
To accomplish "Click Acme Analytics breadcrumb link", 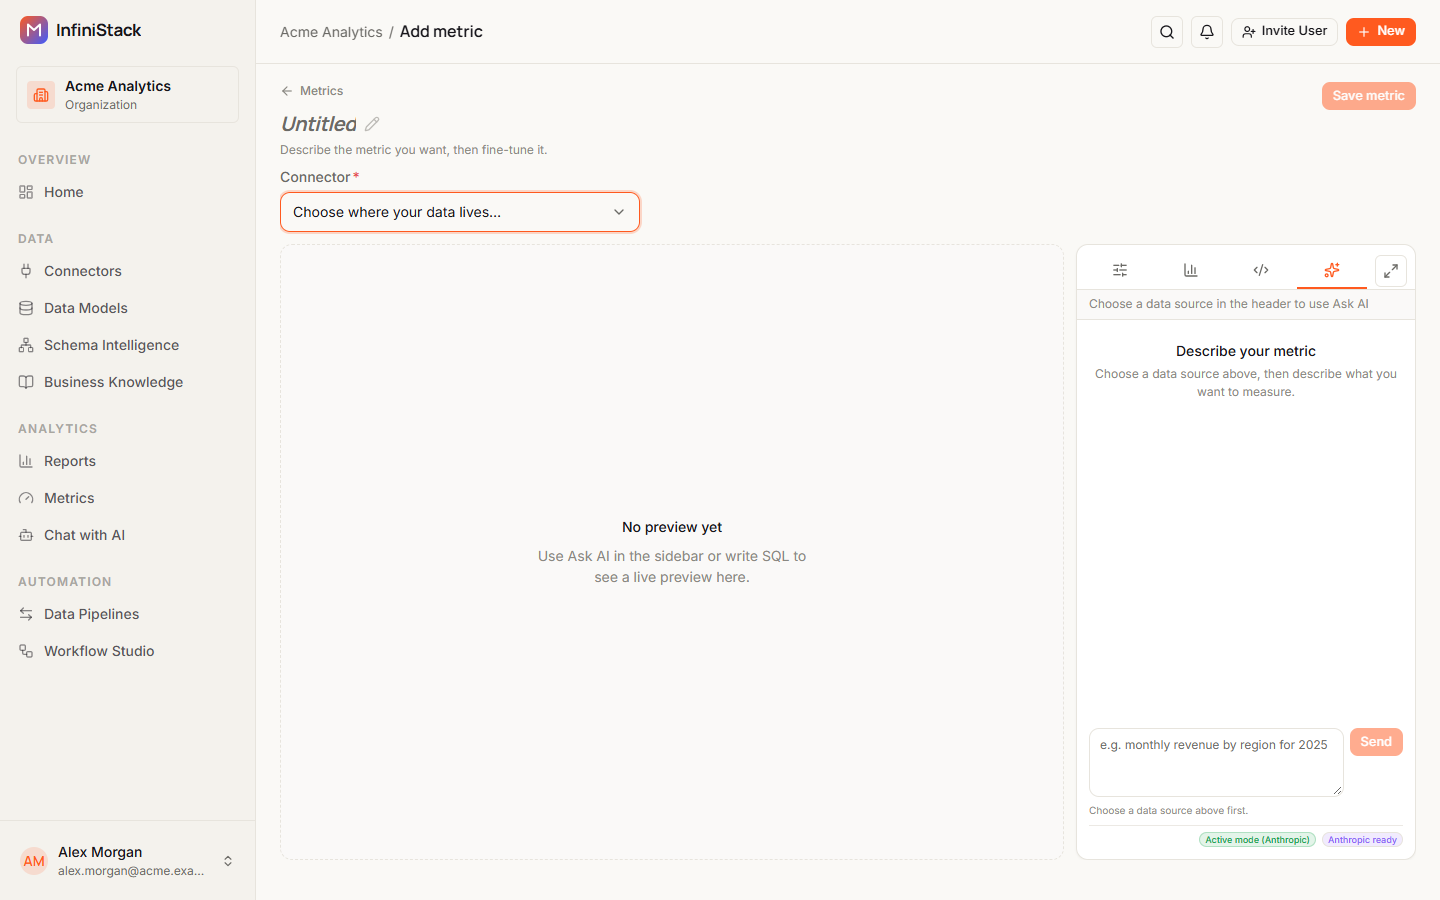I will pyautogui.click(x=331, y=32).
